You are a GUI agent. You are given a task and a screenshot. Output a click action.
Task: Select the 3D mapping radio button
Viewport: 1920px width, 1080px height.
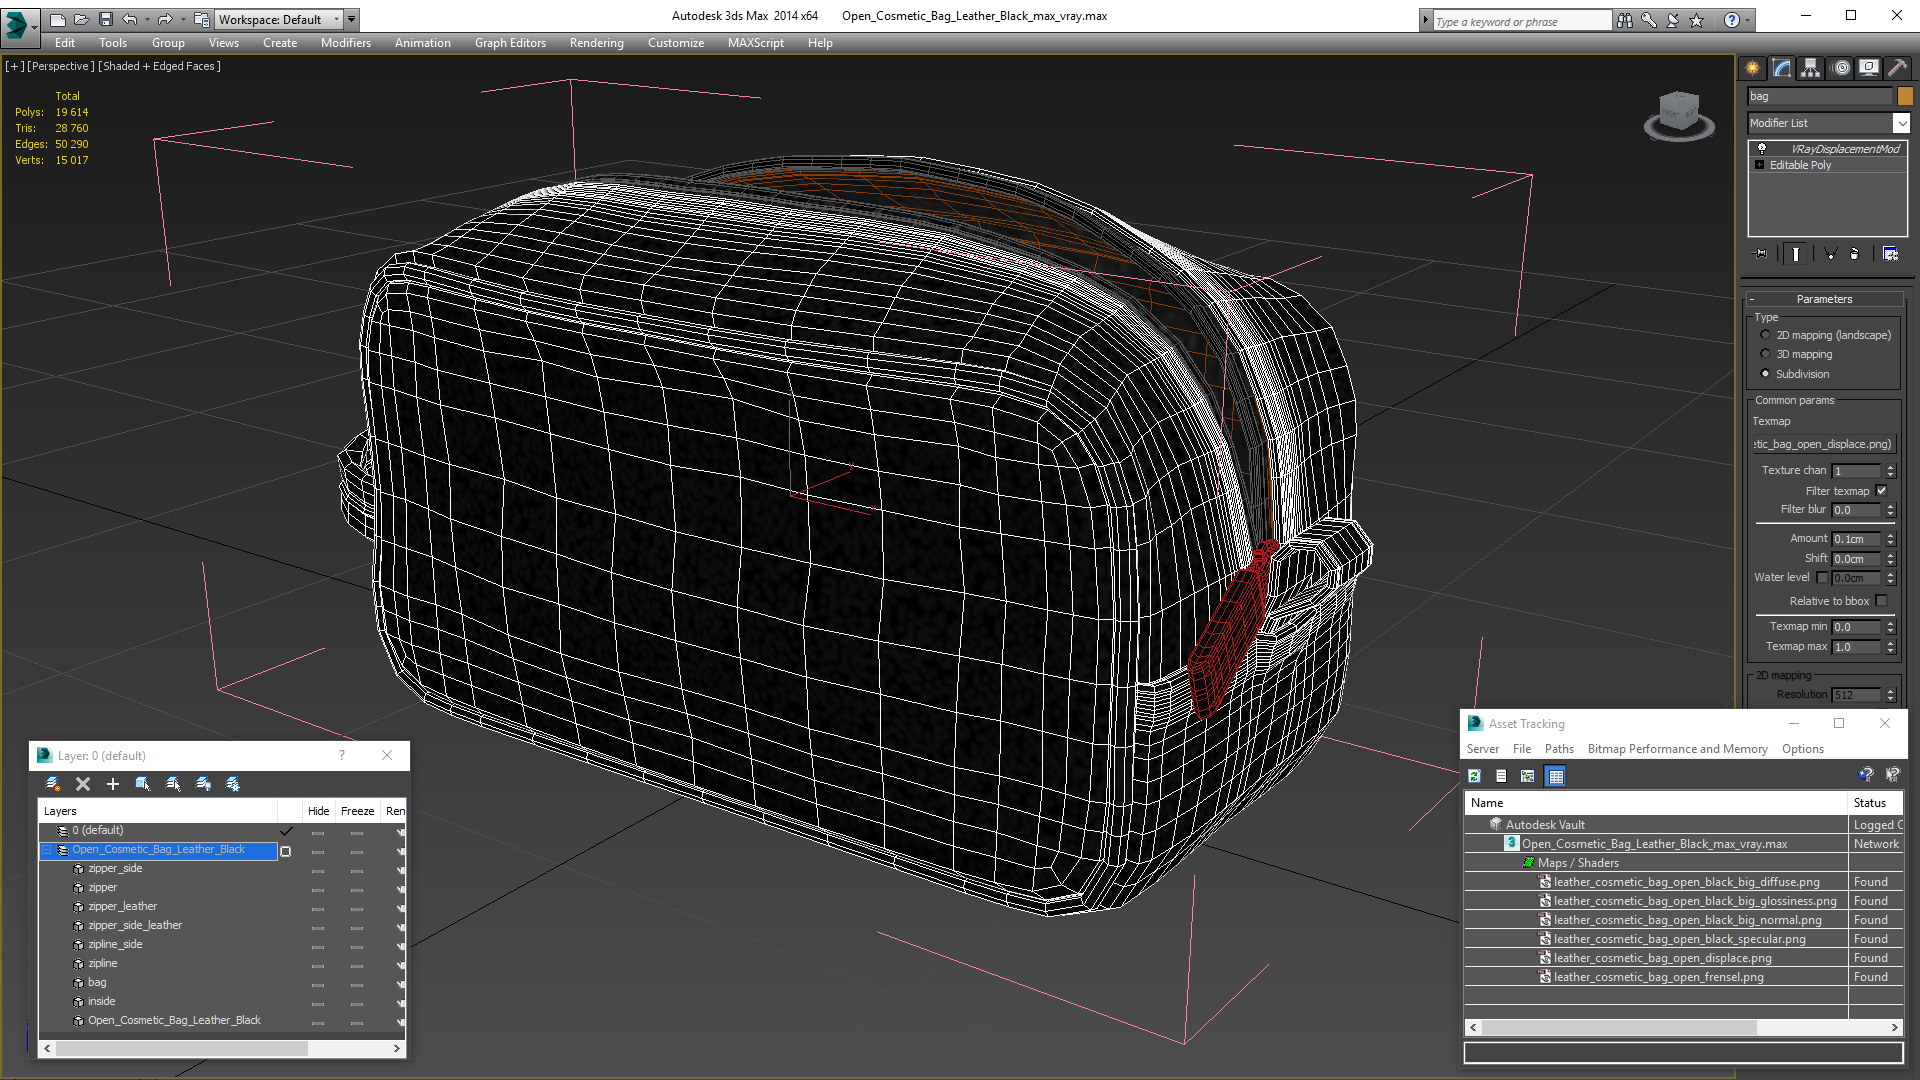point(1765,355)
